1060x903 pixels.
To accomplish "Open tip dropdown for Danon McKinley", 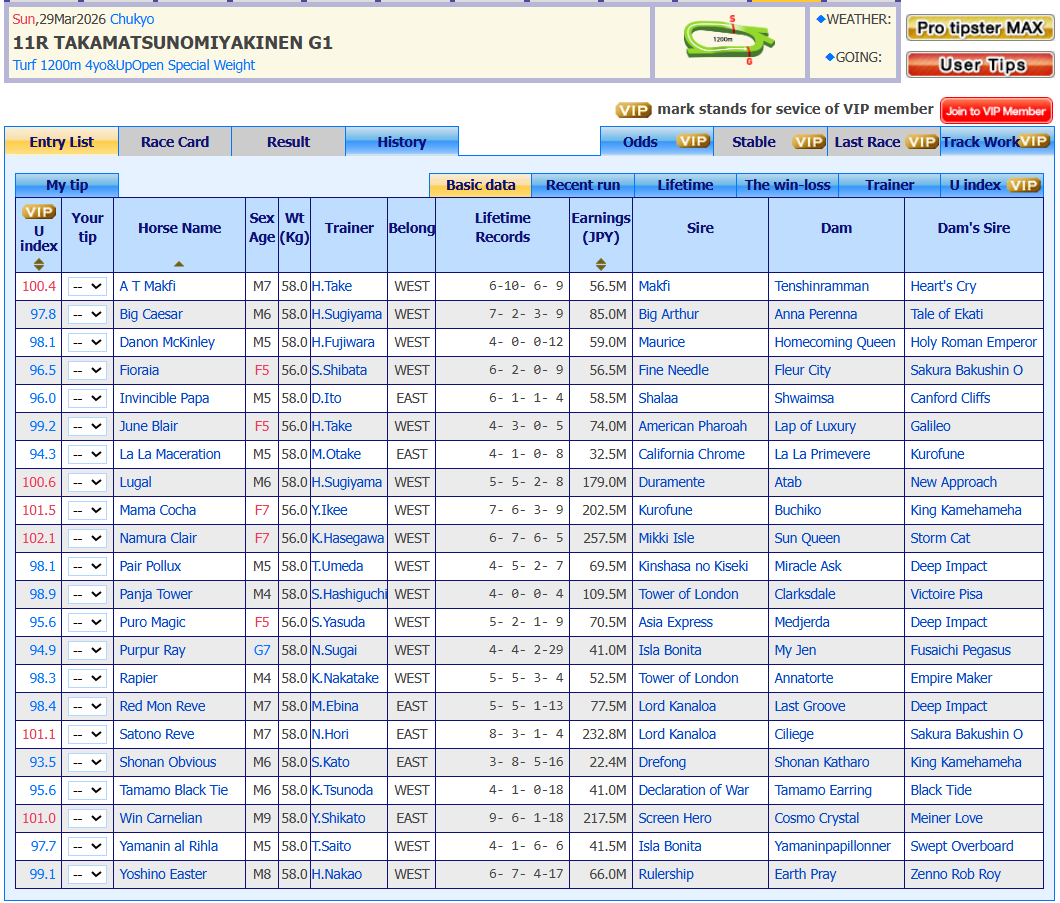I will pos(87,343).
